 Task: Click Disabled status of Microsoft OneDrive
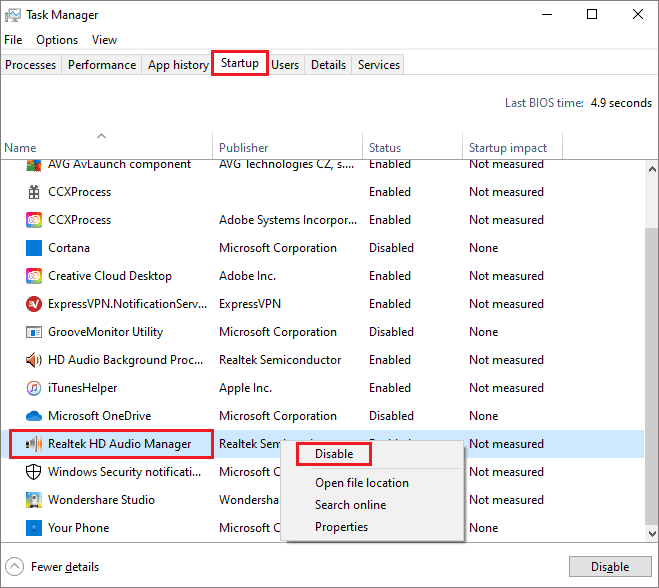click(391, 416)
